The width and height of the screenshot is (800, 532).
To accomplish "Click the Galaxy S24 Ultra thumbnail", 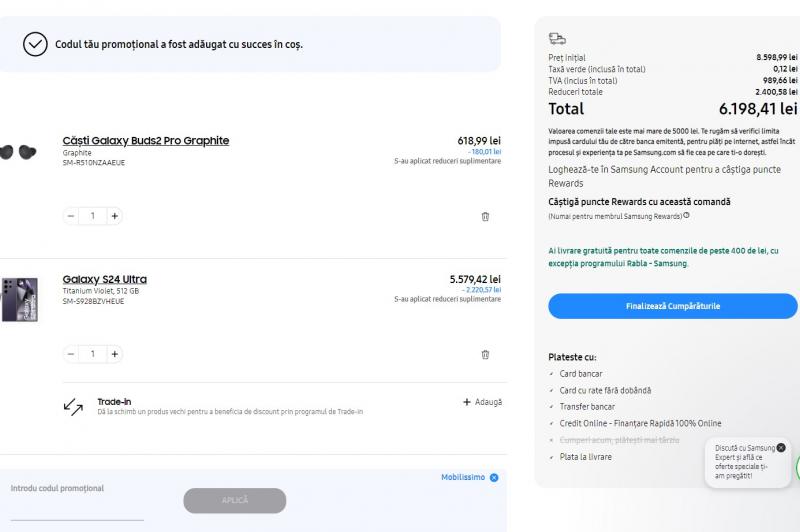I will coord(19,299).
